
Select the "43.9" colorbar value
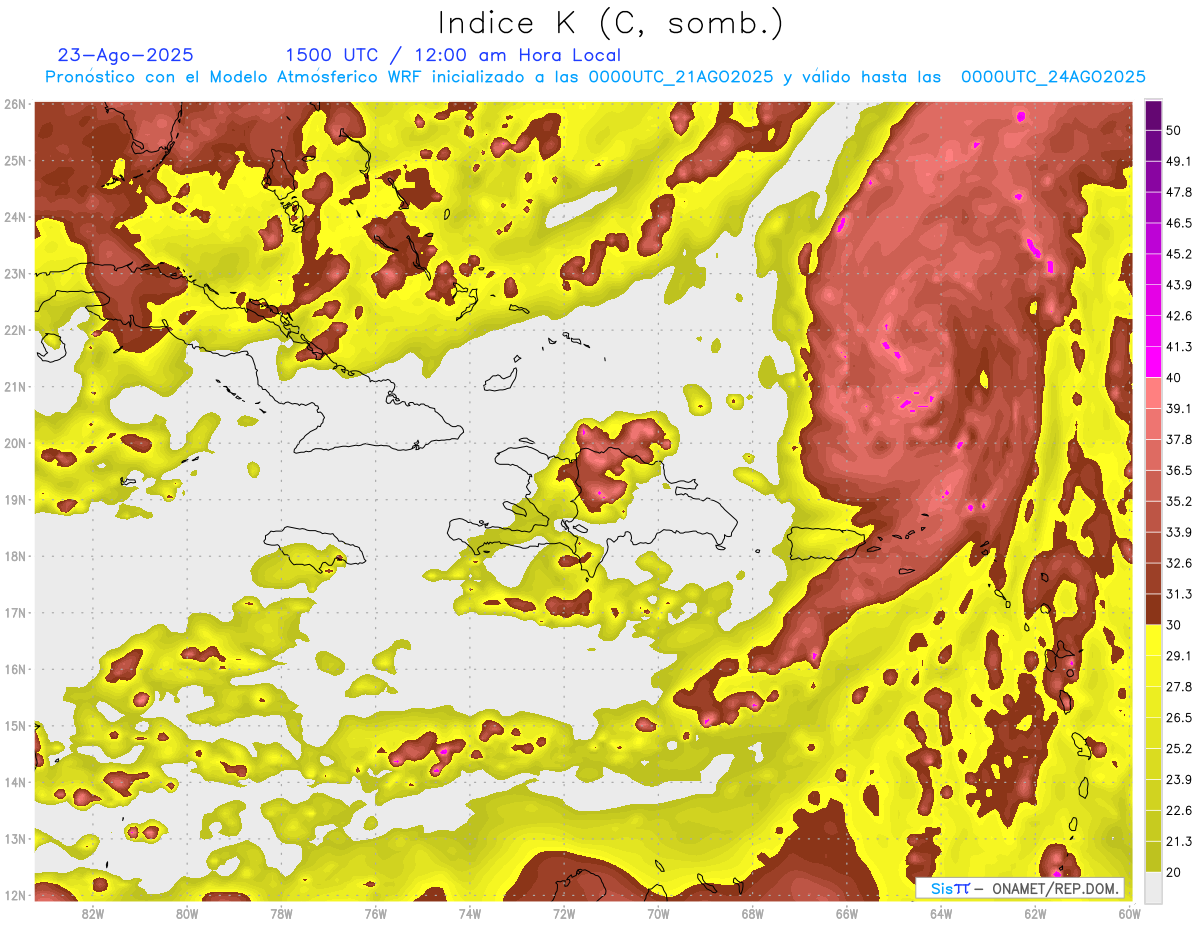click(1179, 285)
